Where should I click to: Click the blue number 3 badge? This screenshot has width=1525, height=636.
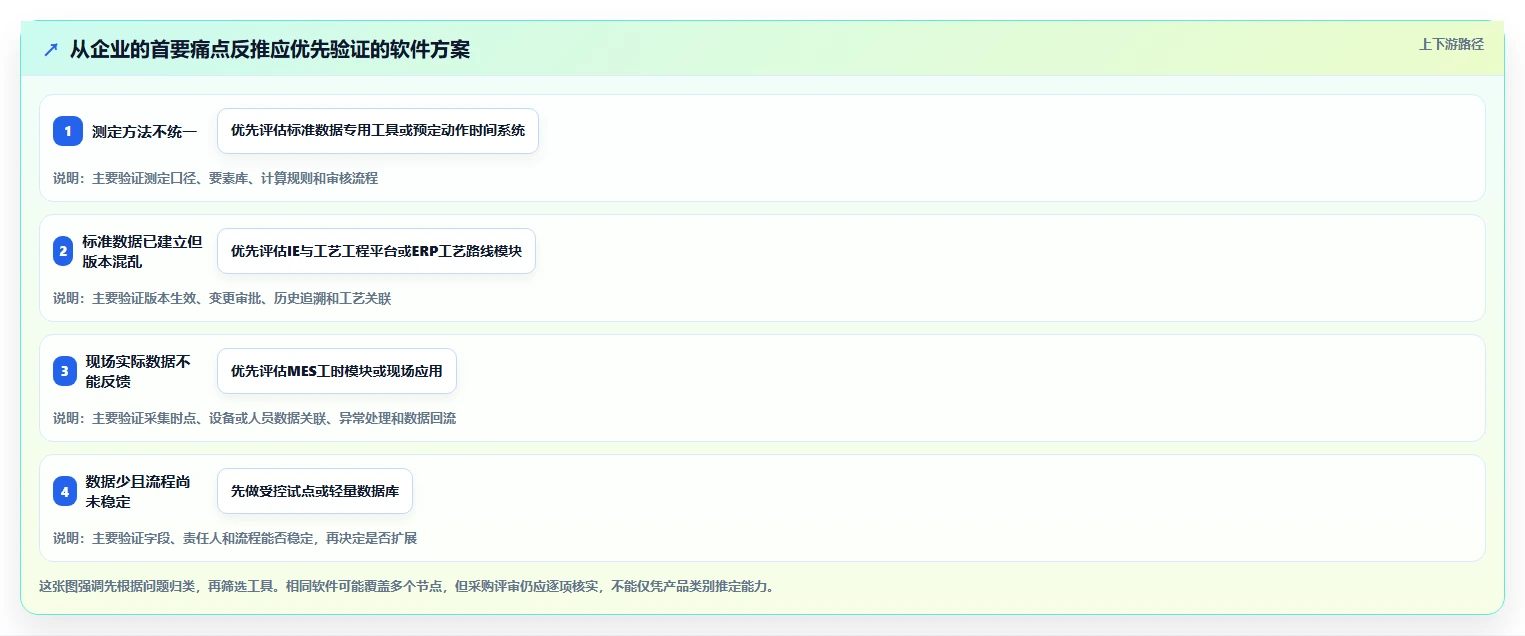[65, 371]
